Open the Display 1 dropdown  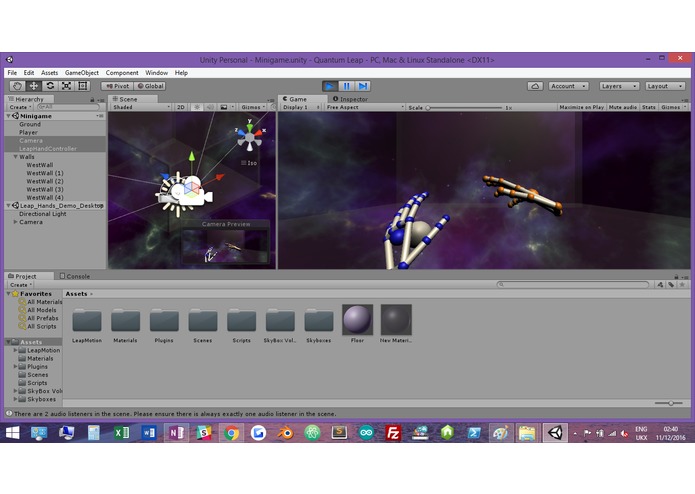301,107
